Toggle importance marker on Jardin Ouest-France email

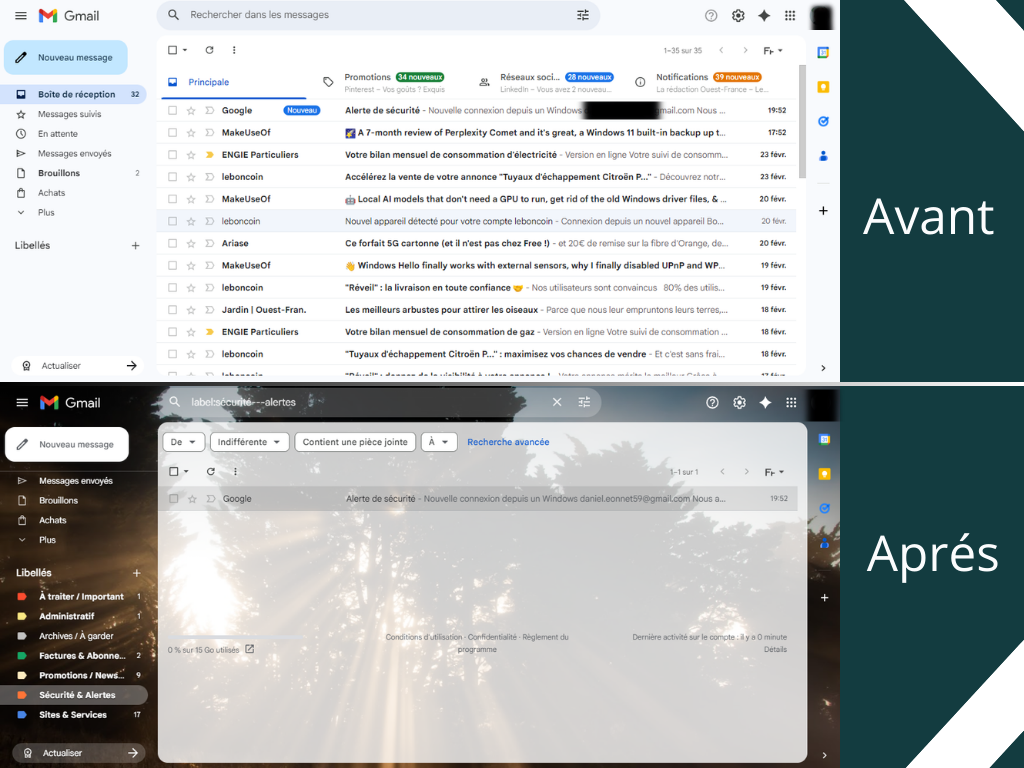pos(210,310)
